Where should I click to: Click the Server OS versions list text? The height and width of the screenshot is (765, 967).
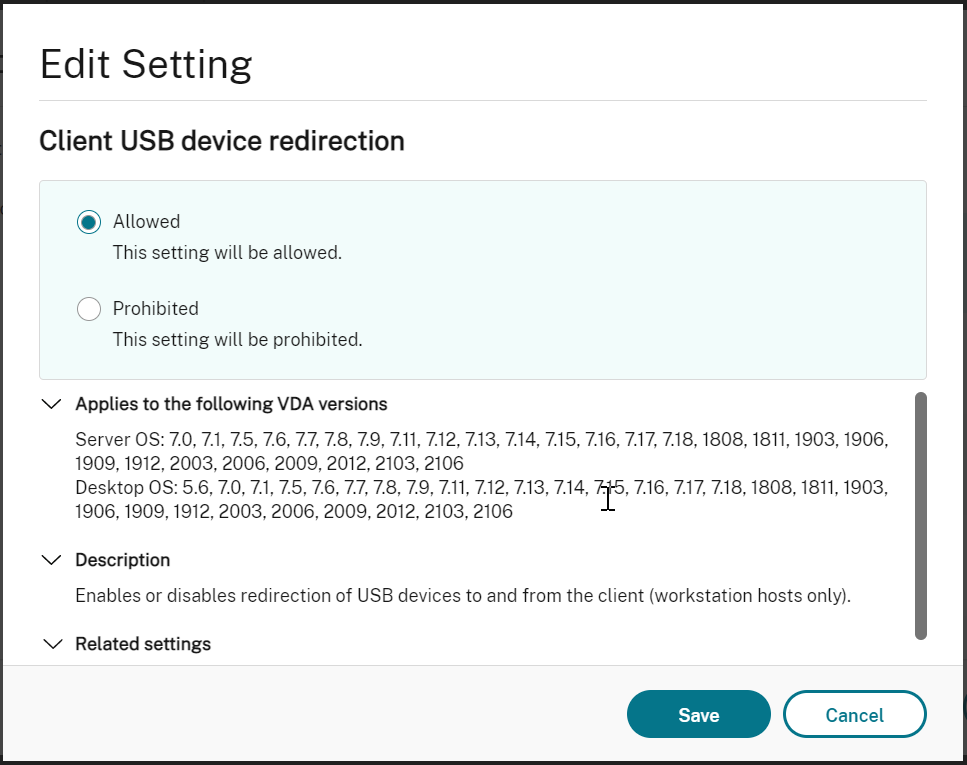point(481,451)
